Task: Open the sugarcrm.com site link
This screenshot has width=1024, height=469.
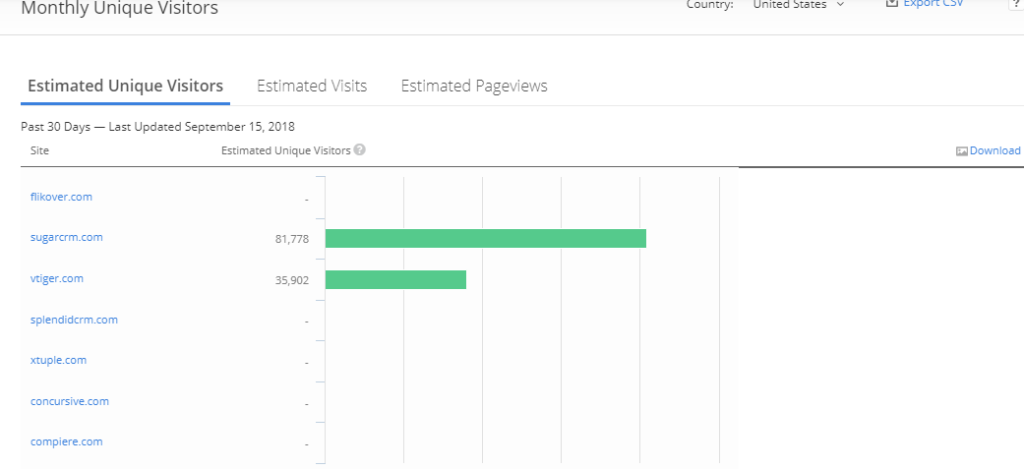Action: click(67, 238)
